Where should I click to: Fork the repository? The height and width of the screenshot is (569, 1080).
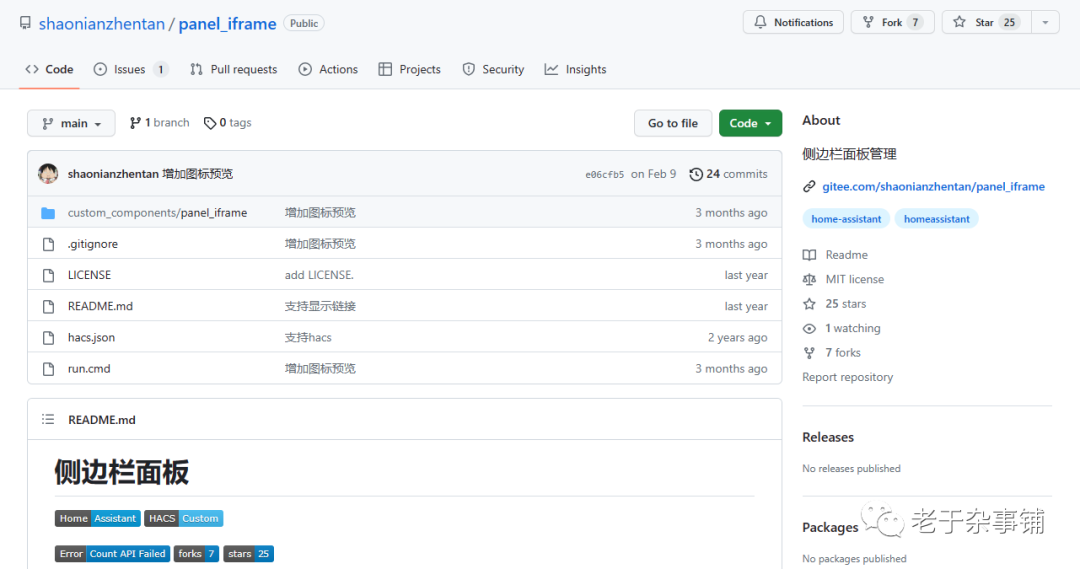tap(893, 22)
